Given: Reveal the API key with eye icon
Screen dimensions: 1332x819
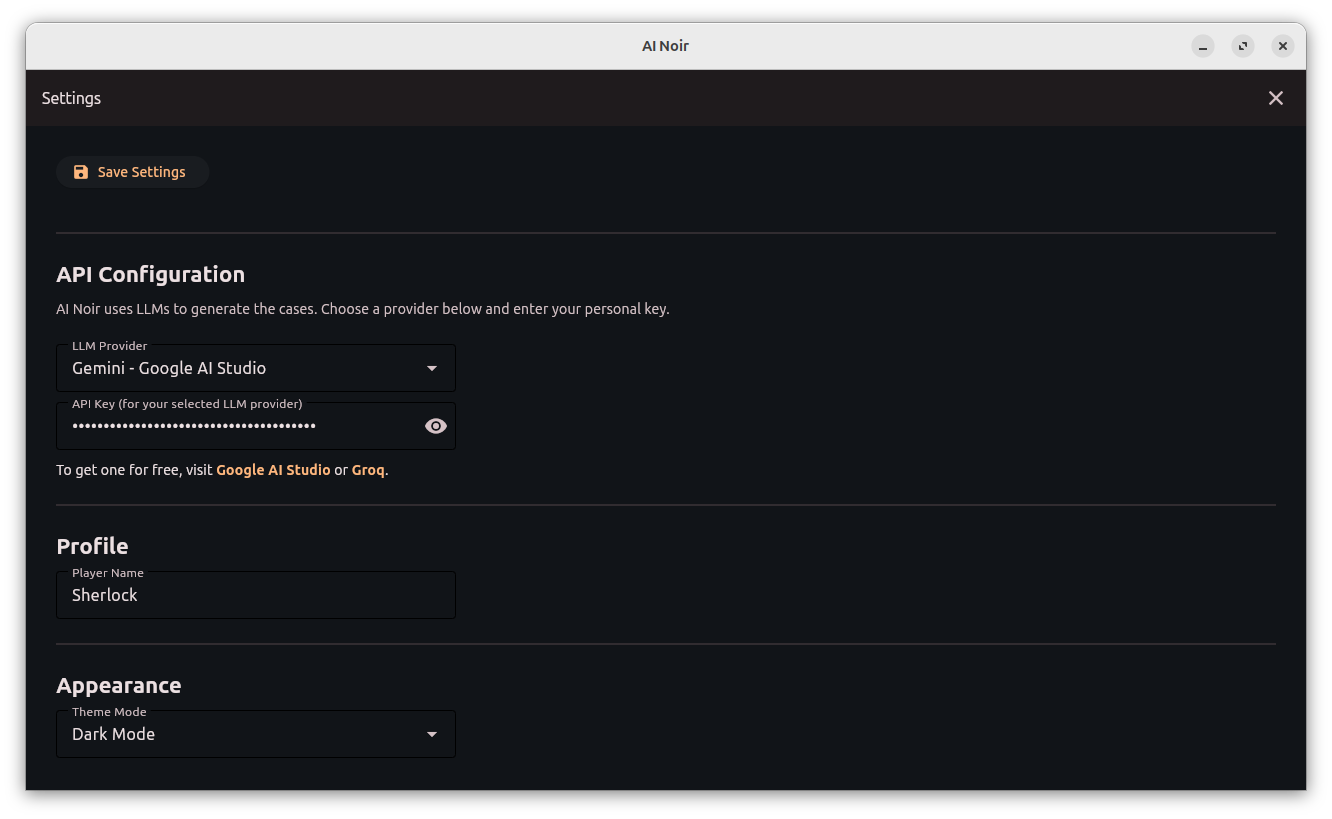Looking at the screenshot, I should click(435, 426).
